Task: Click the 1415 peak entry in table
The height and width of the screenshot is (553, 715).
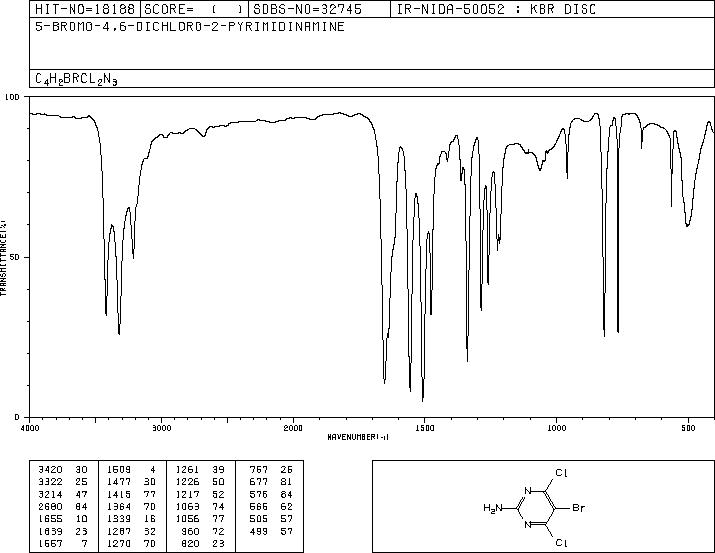Action: pos(131,494)
